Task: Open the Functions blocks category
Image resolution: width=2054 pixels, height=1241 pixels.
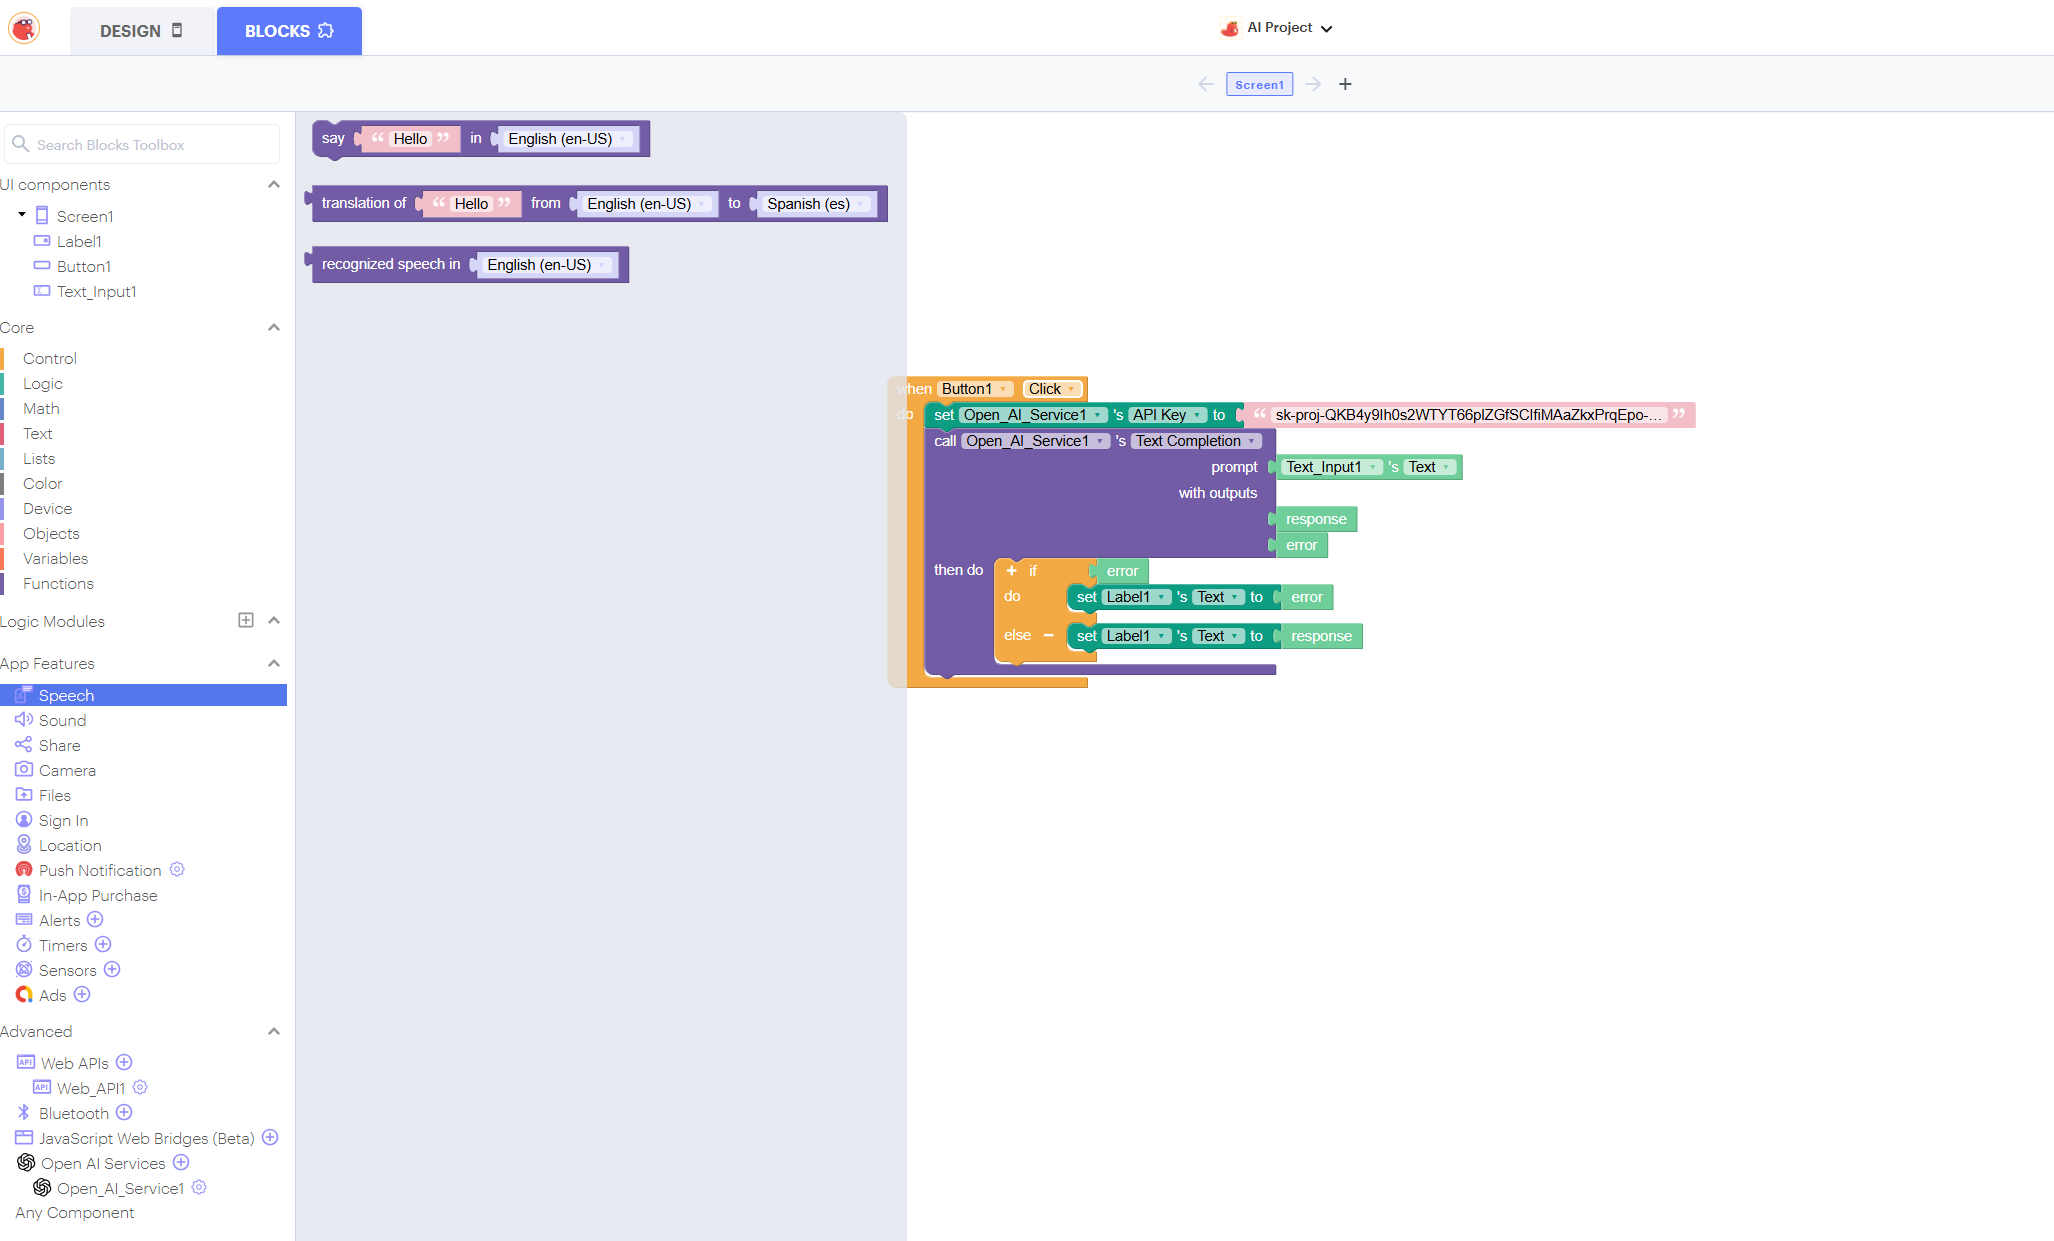Action: tap(58, 583)
